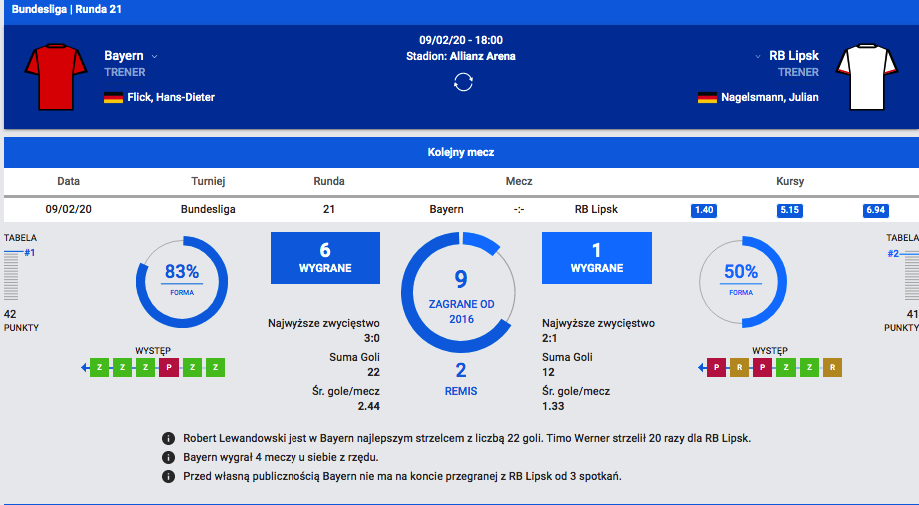919x505 pixels.
Task: Click the left arrow of RB Lipsk's form strip
Action: (x=702, y=368)
